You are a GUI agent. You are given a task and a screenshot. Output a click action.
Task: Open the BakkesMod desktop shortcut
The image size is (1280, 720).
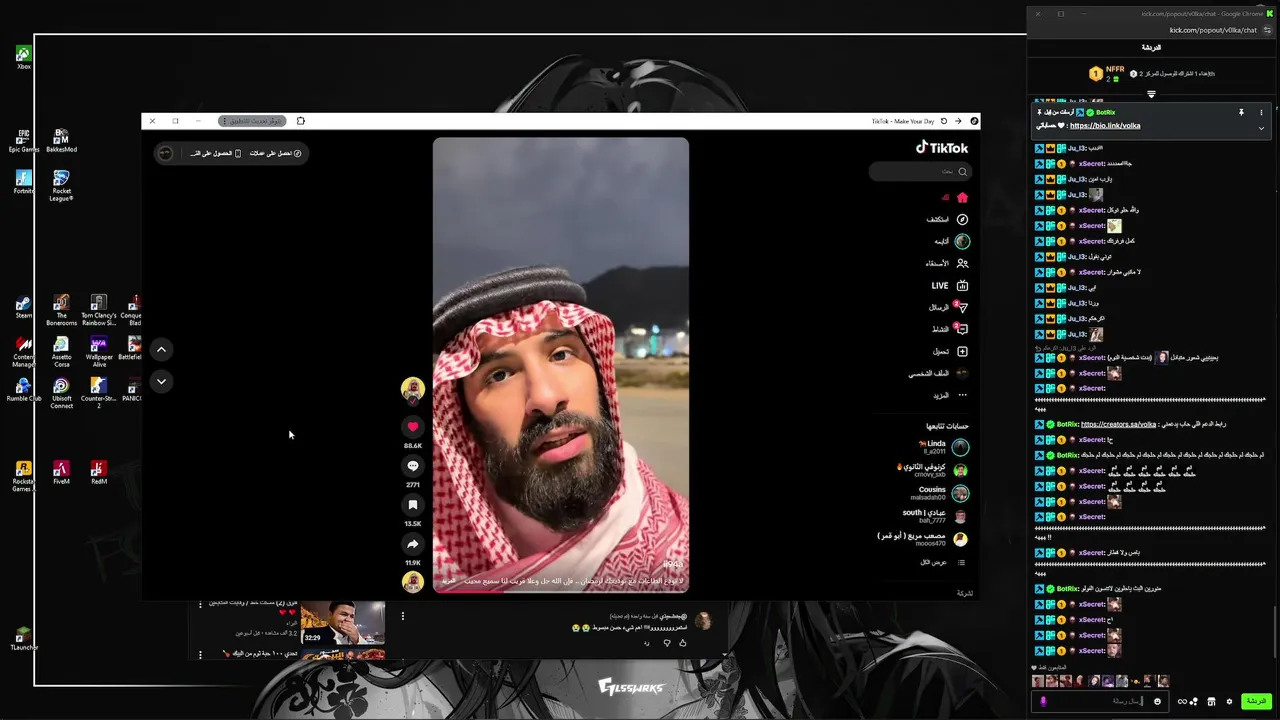tap(61, 140)
